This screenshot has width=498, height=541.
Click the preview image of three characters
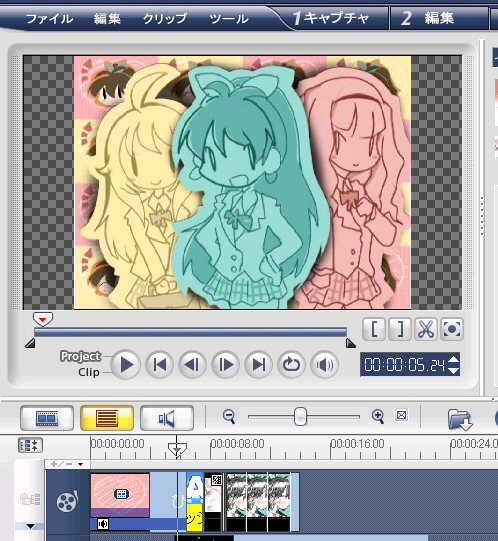point(242,183)
